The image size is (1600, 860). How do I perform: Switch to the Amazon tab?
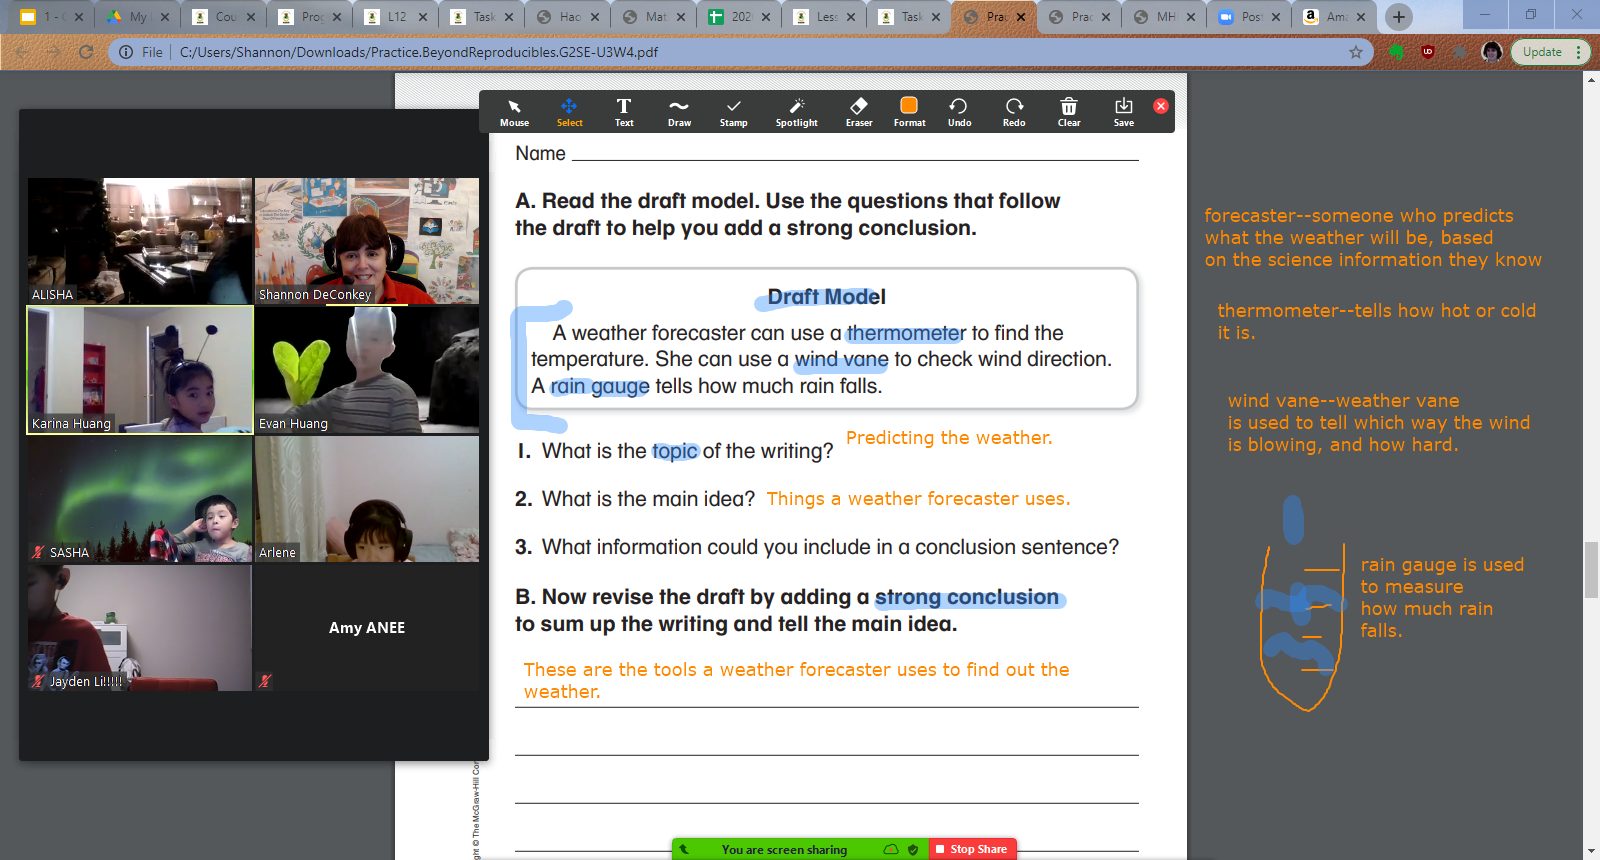[x=1336, y=17]
